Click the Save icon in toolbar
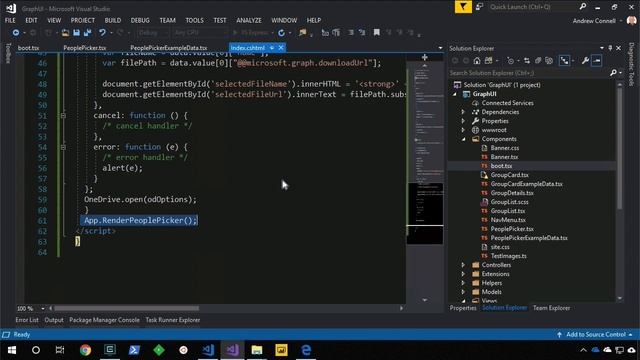640x360 pixels. point(76,33)
